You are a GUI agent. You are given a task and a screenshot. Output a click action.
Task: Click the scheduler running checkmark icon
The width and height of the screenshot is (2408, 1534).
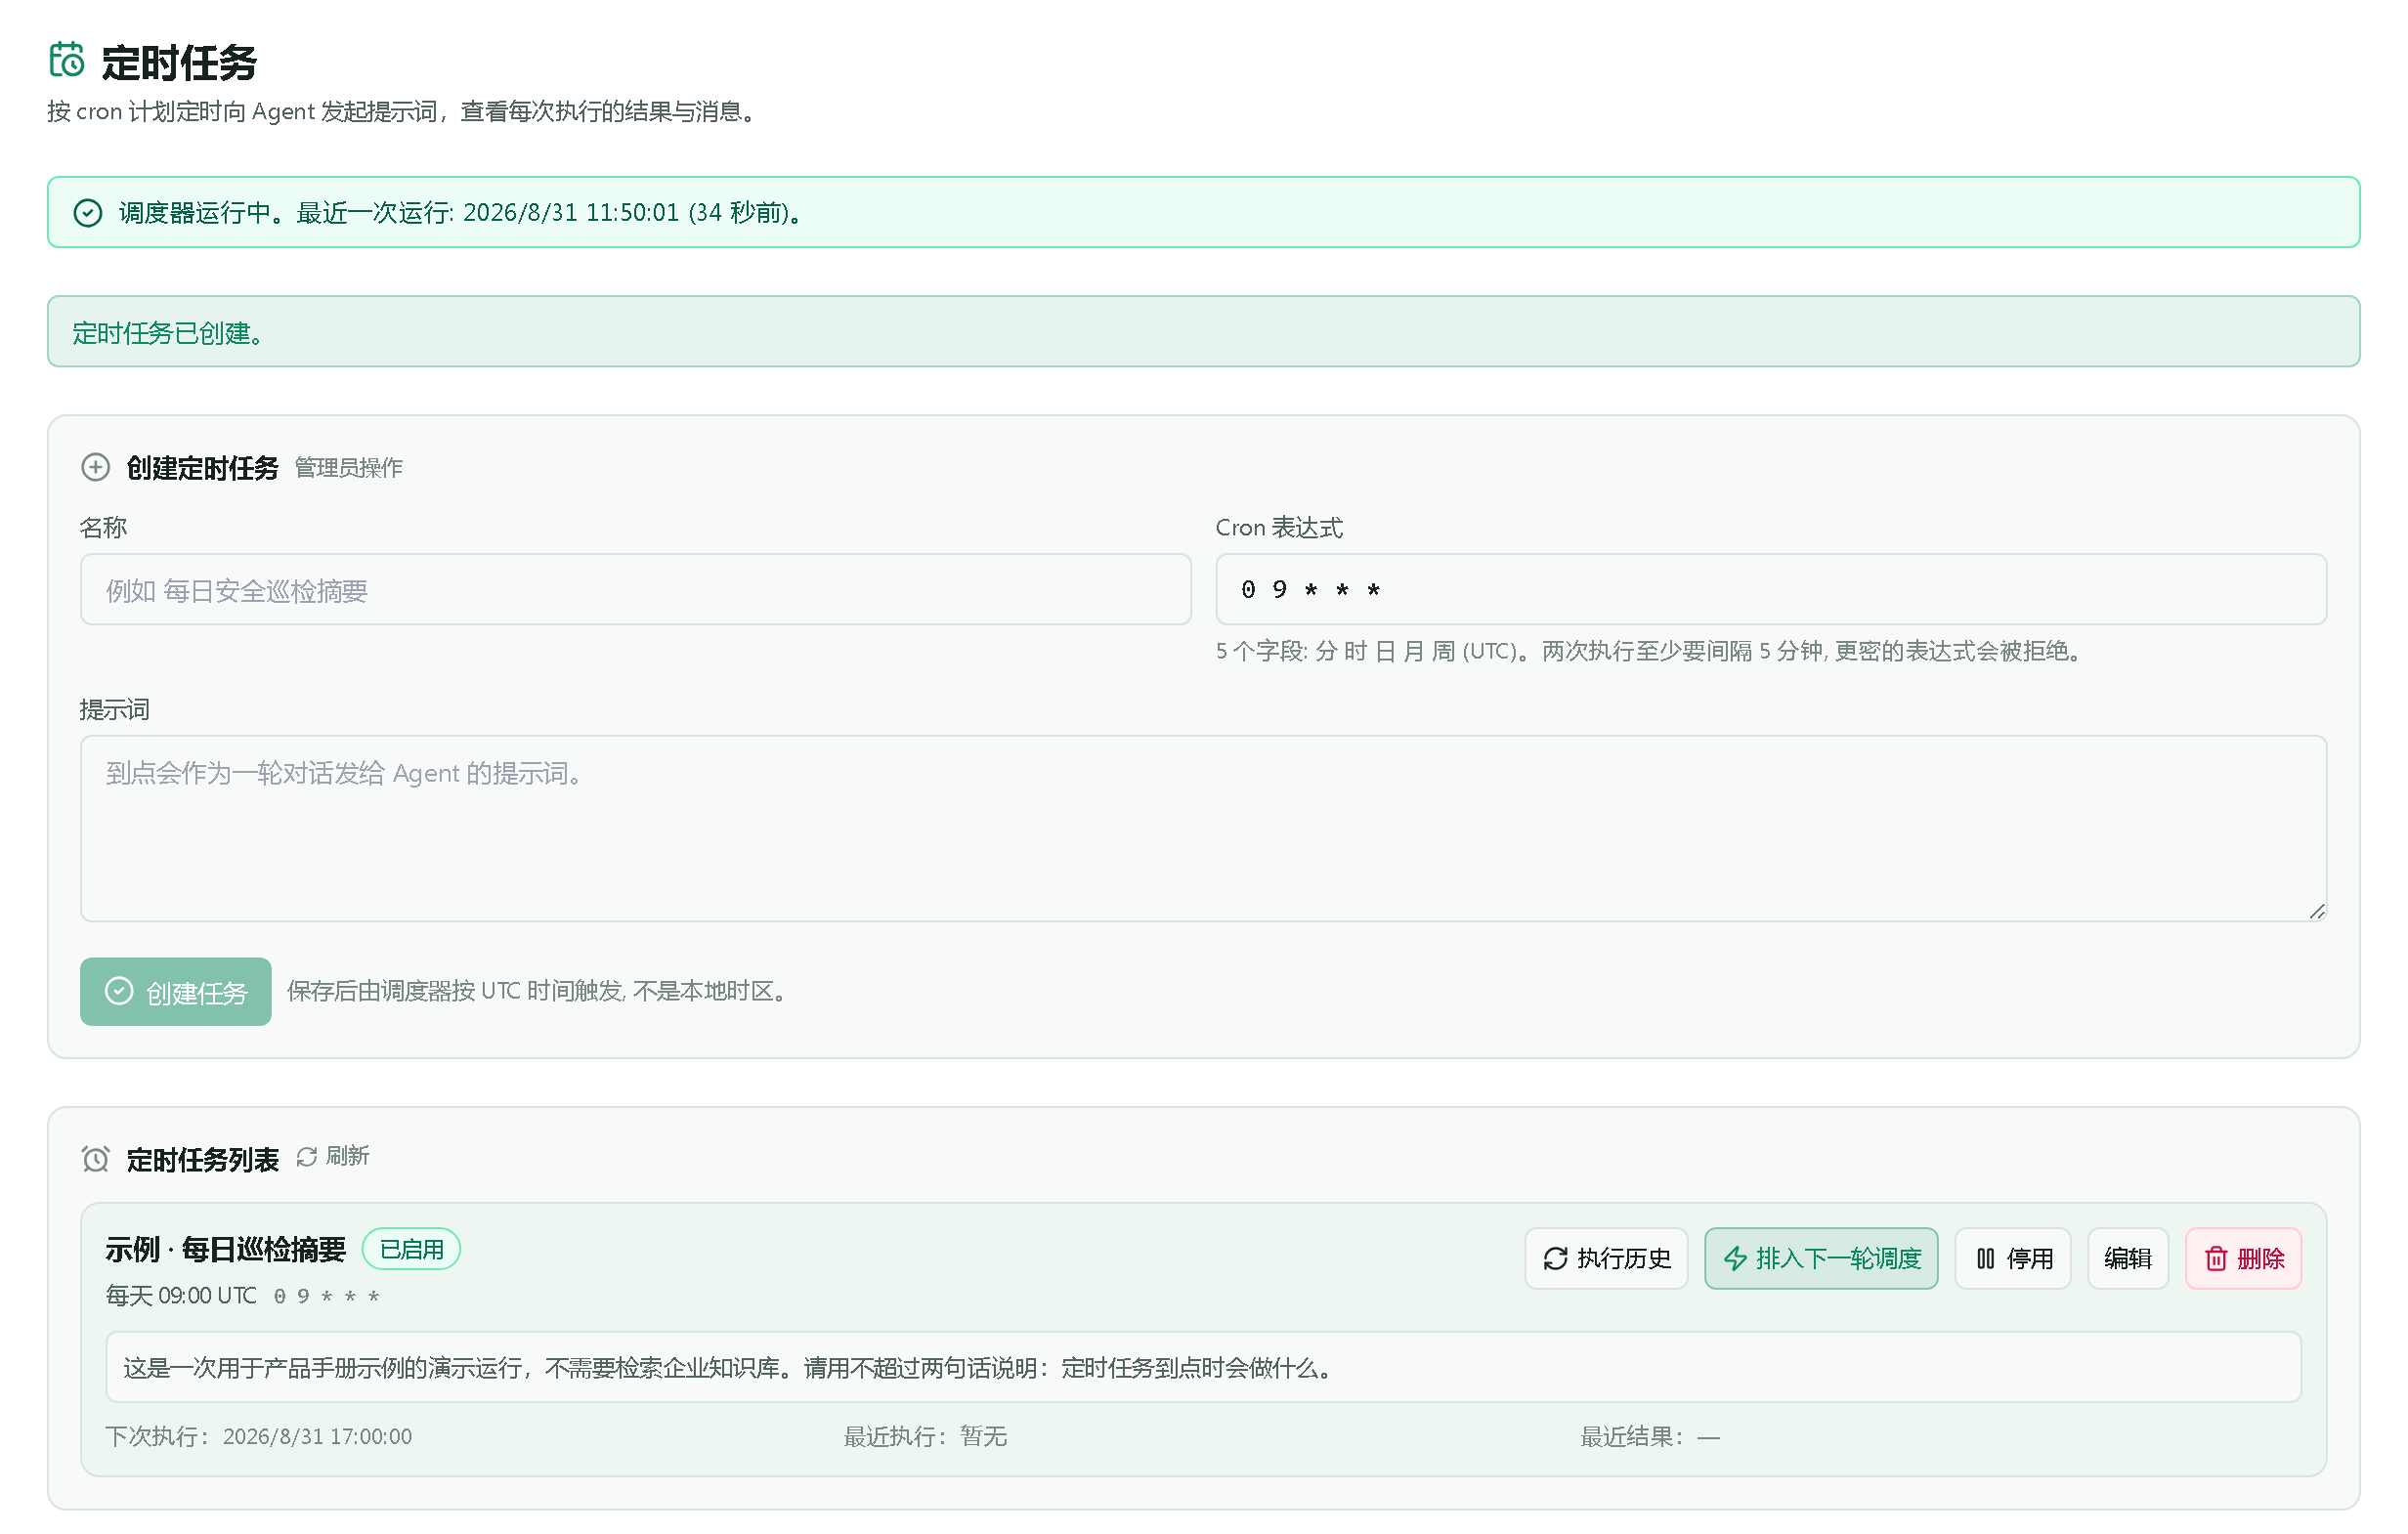[88, 213]
